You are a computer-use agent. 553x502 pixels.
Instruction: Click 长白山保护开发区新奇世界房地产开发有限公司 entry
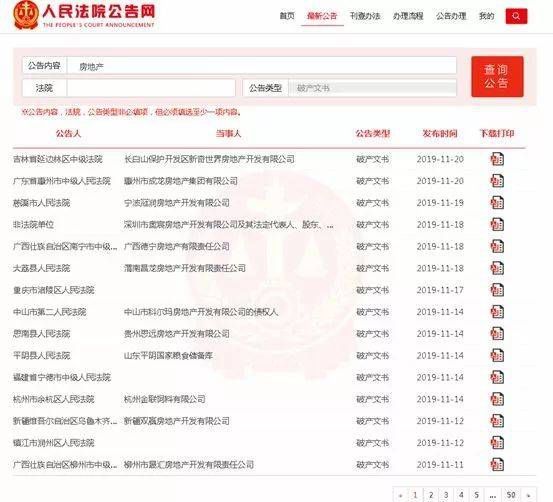pos(209,159)
